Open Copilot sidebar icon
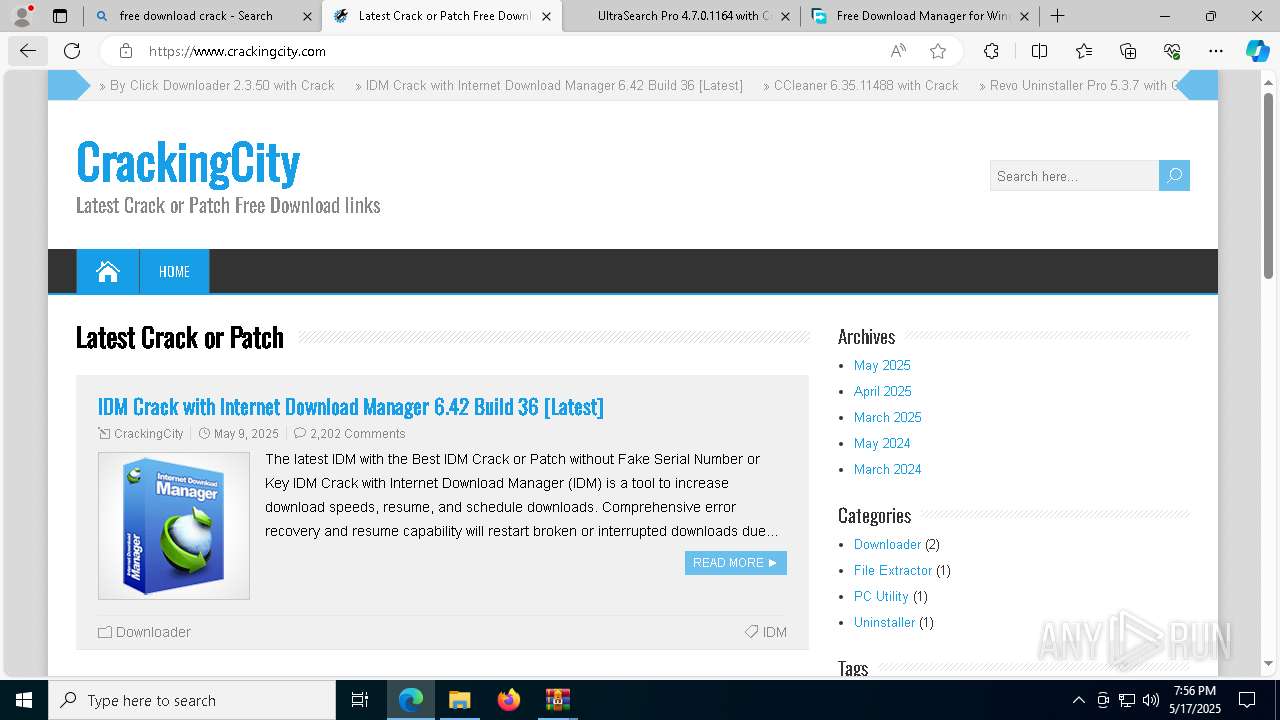 pyautogui.click(x=1257, y=51)
